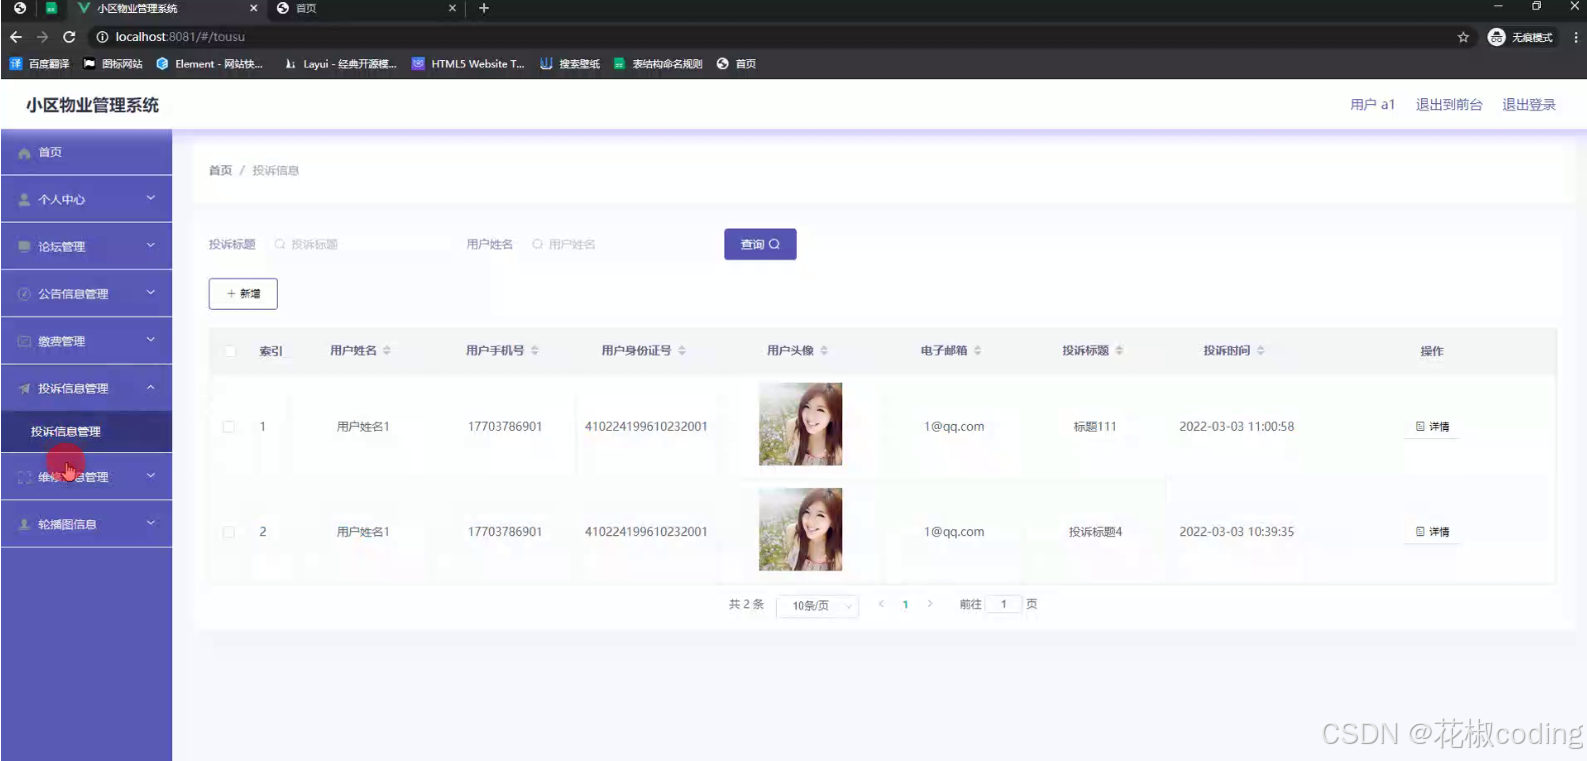Click the paper-plane icon beside 投诉信息管理
Screen dimensions: 1587x761
(x=24, y=389)
